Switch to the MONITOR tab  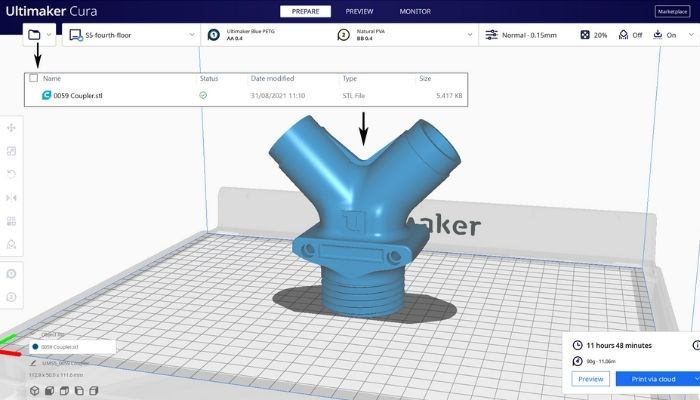pos(415,12)
